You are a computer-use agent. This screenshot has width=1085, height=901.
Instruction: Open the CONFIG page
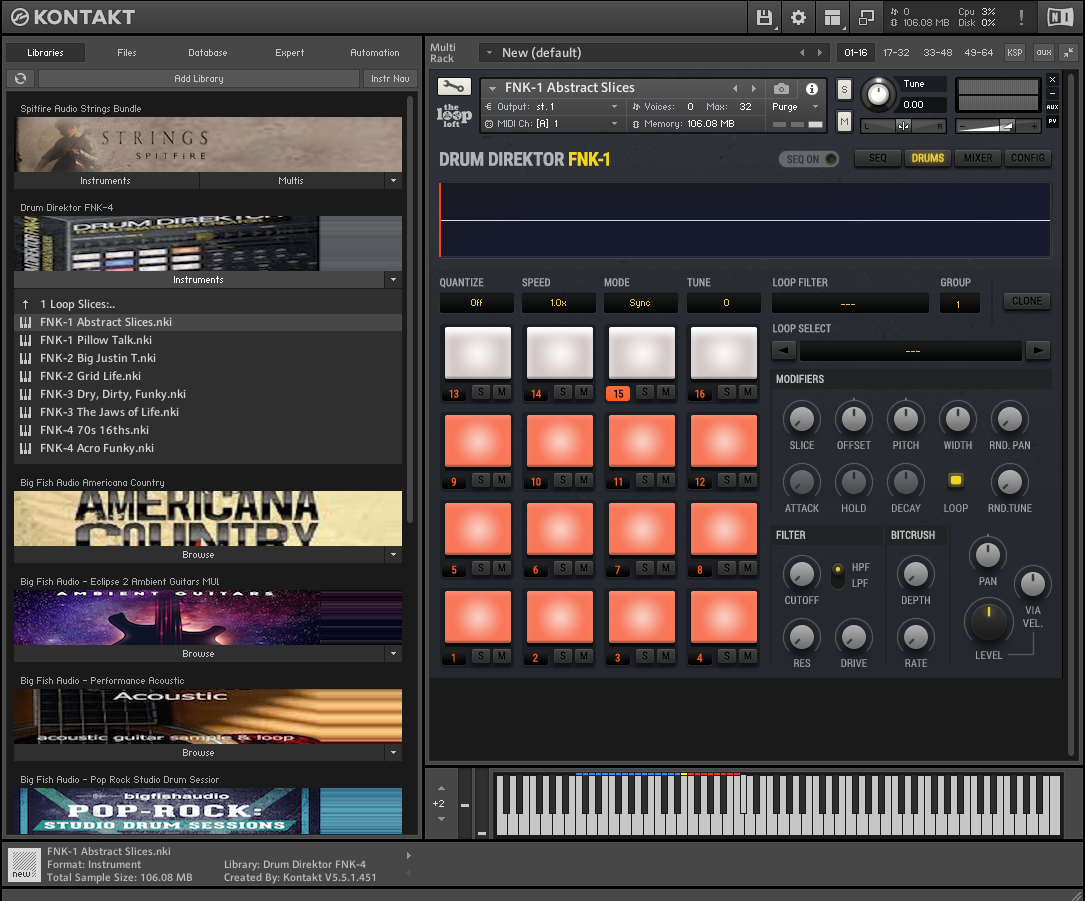(x=1028, y=158)
